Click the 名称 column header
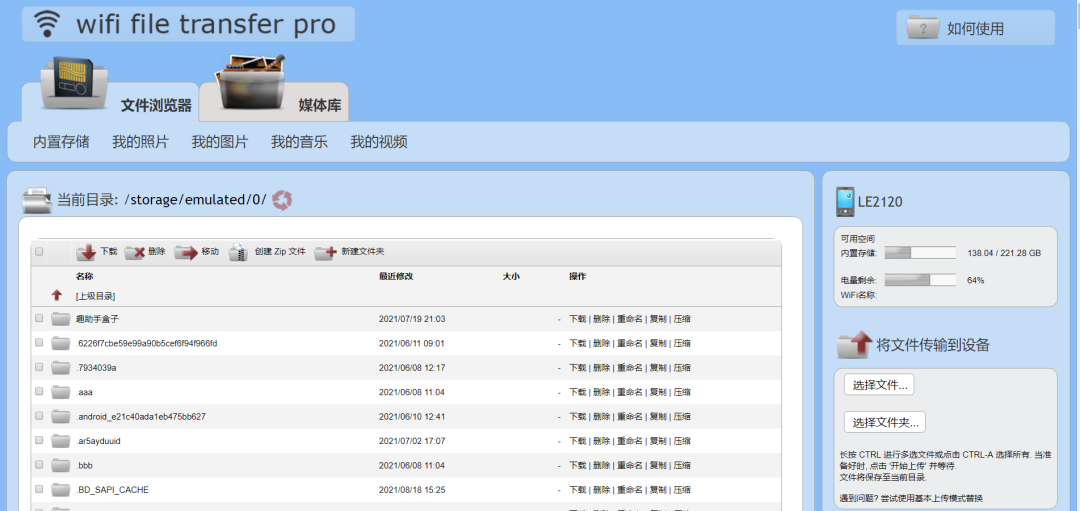 (84, 276)
